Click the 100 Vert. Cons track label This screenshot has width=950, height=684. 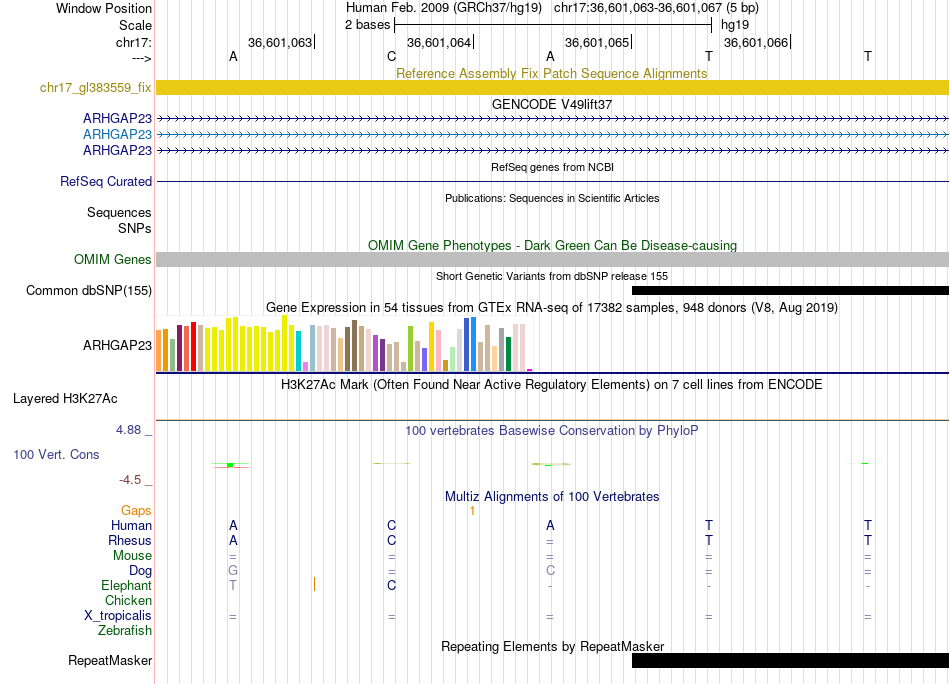click(56, 454)
